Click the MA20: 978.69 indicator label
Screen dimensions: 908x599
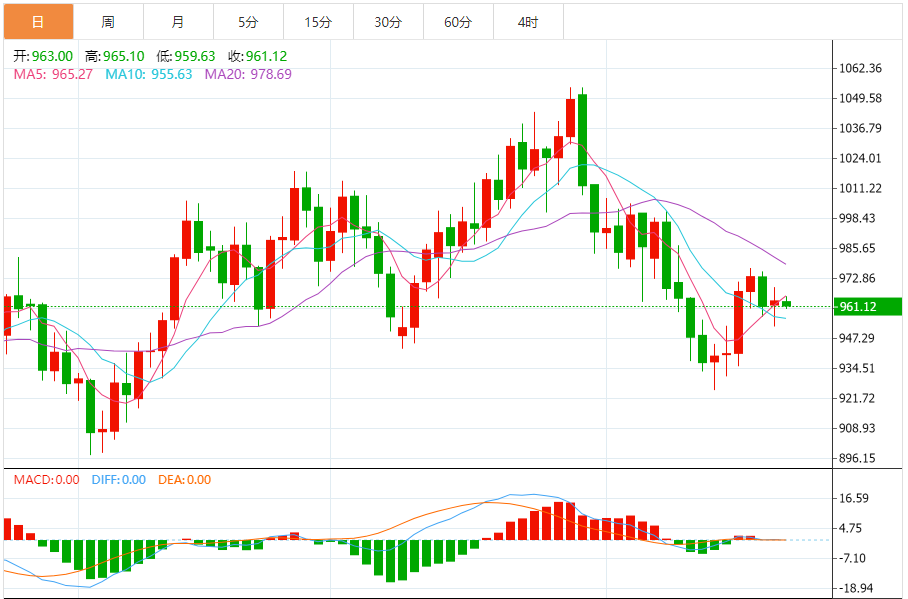tap(248, 74)
